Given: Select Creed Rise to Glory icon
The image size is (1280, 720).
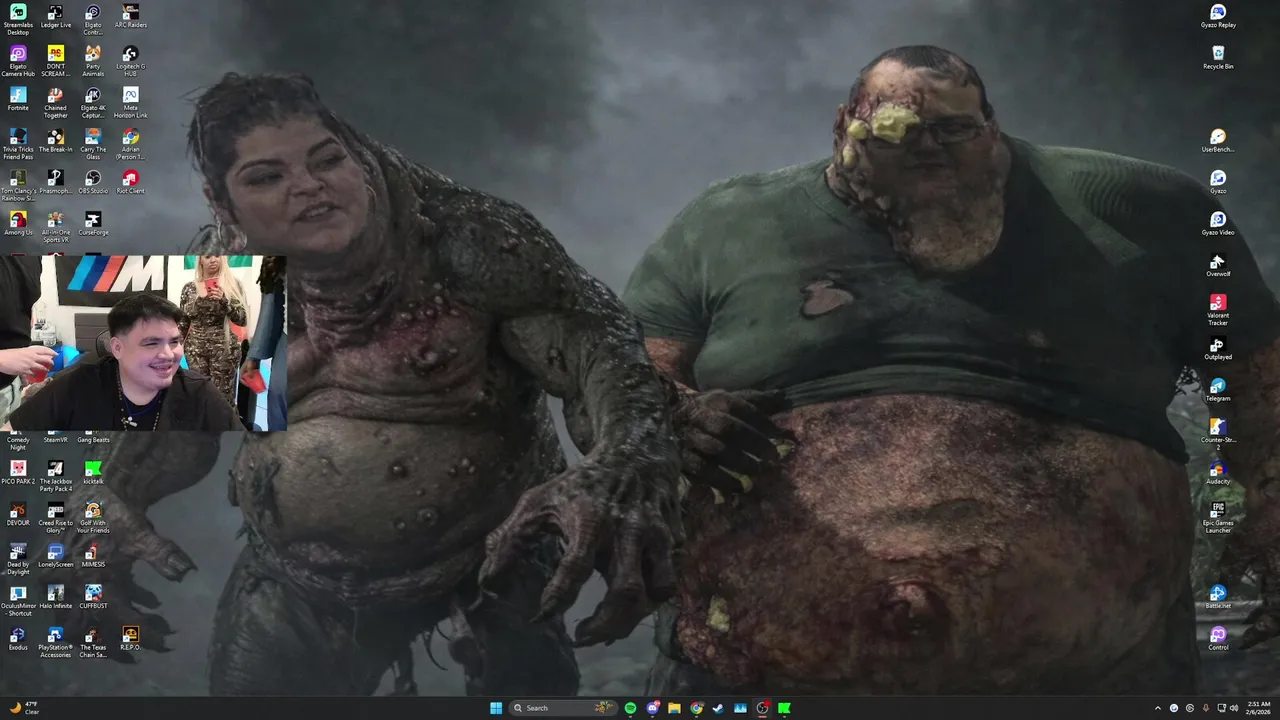Looking at the screenshot, I should 56,519.
